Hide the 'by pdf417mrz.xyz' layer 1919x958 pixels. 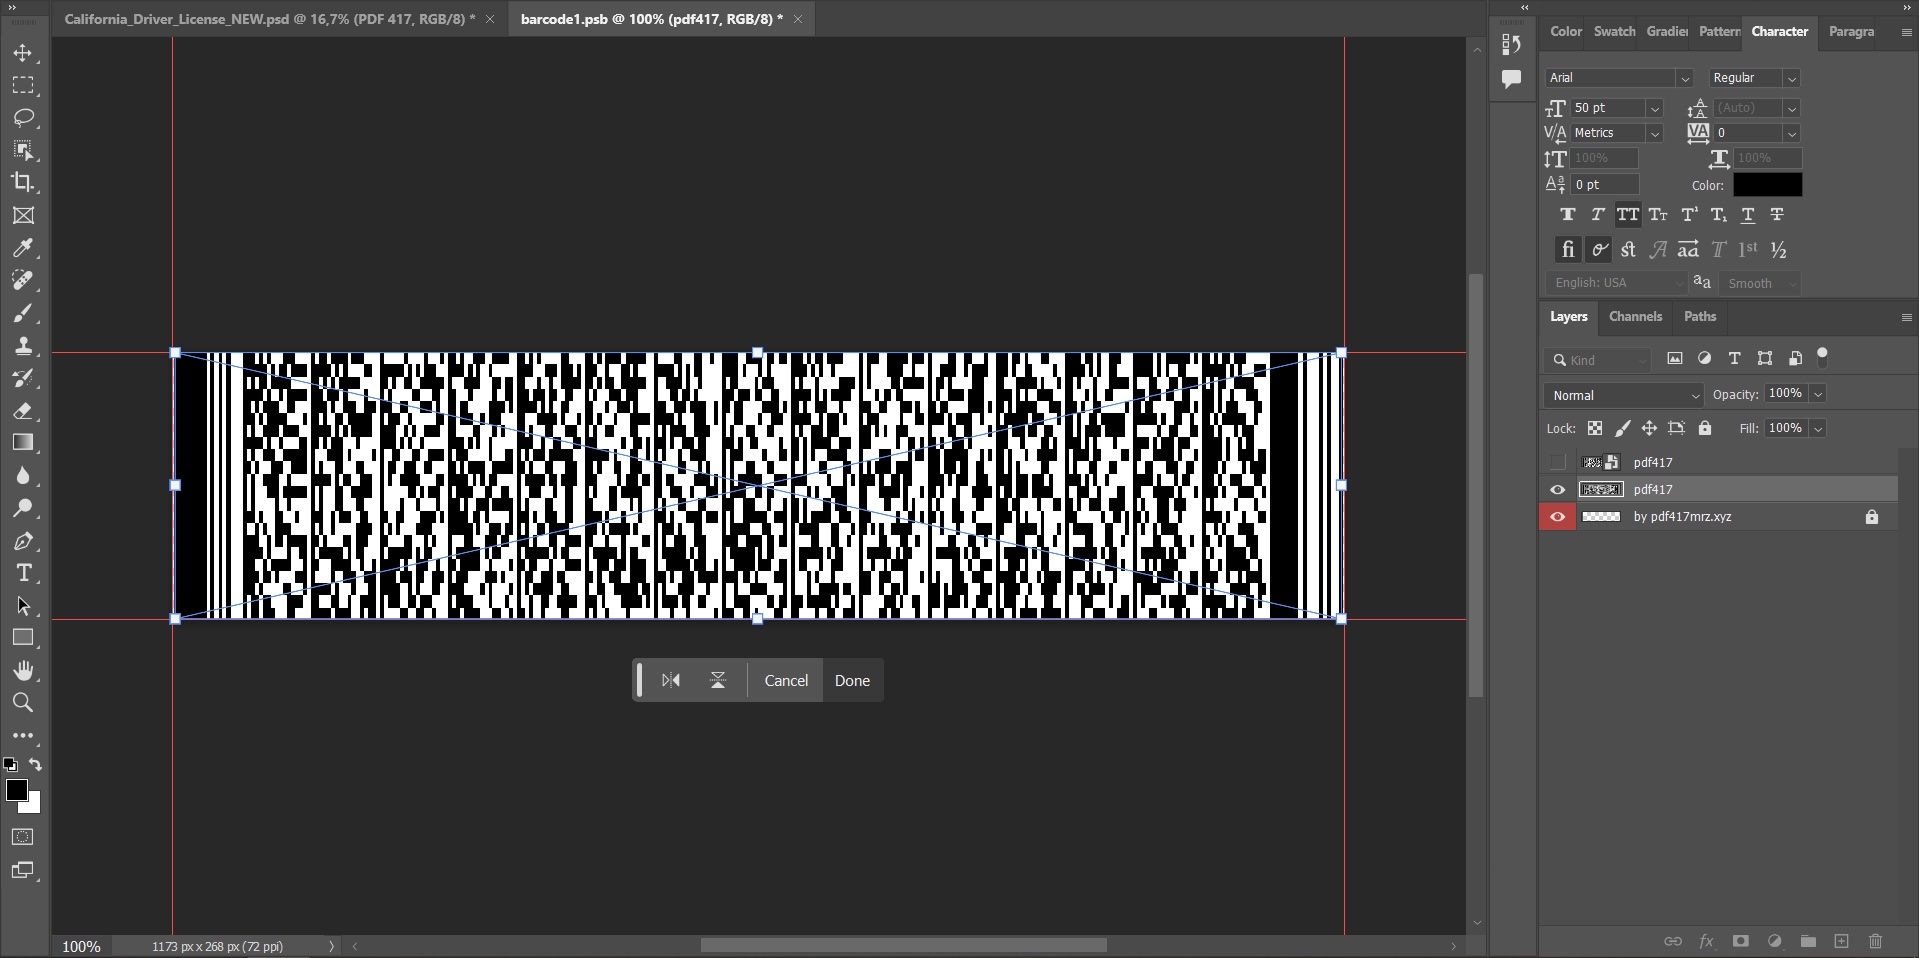(x=1557, y=517)
